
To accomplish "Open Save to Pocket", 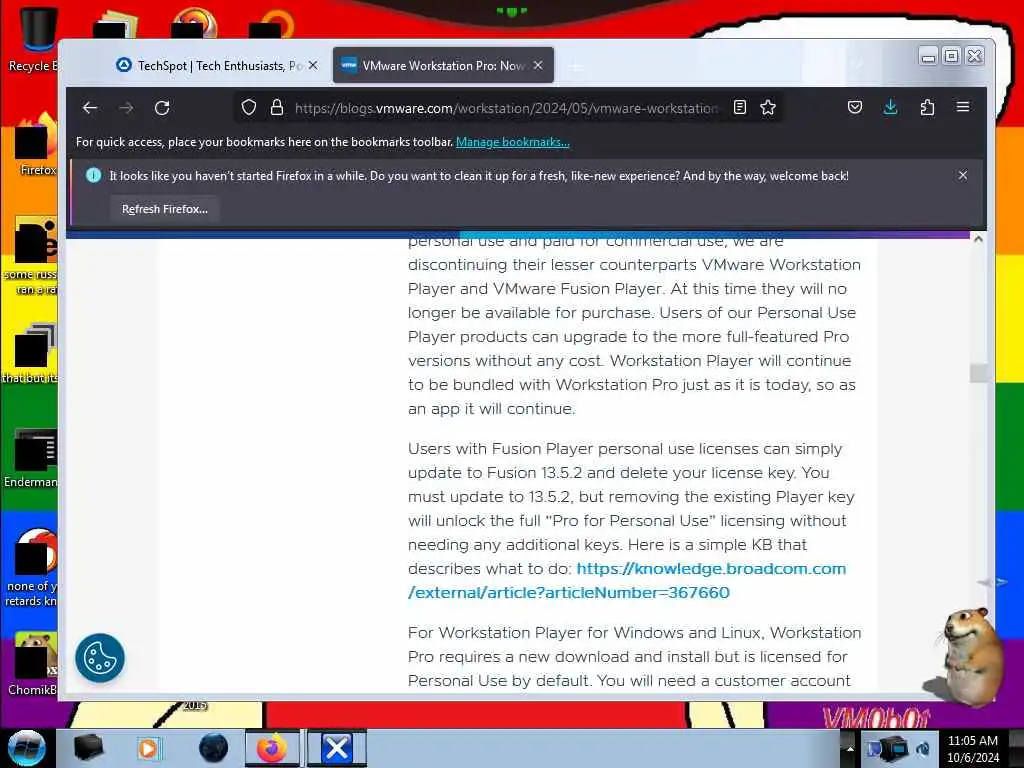I will point(854,107).
